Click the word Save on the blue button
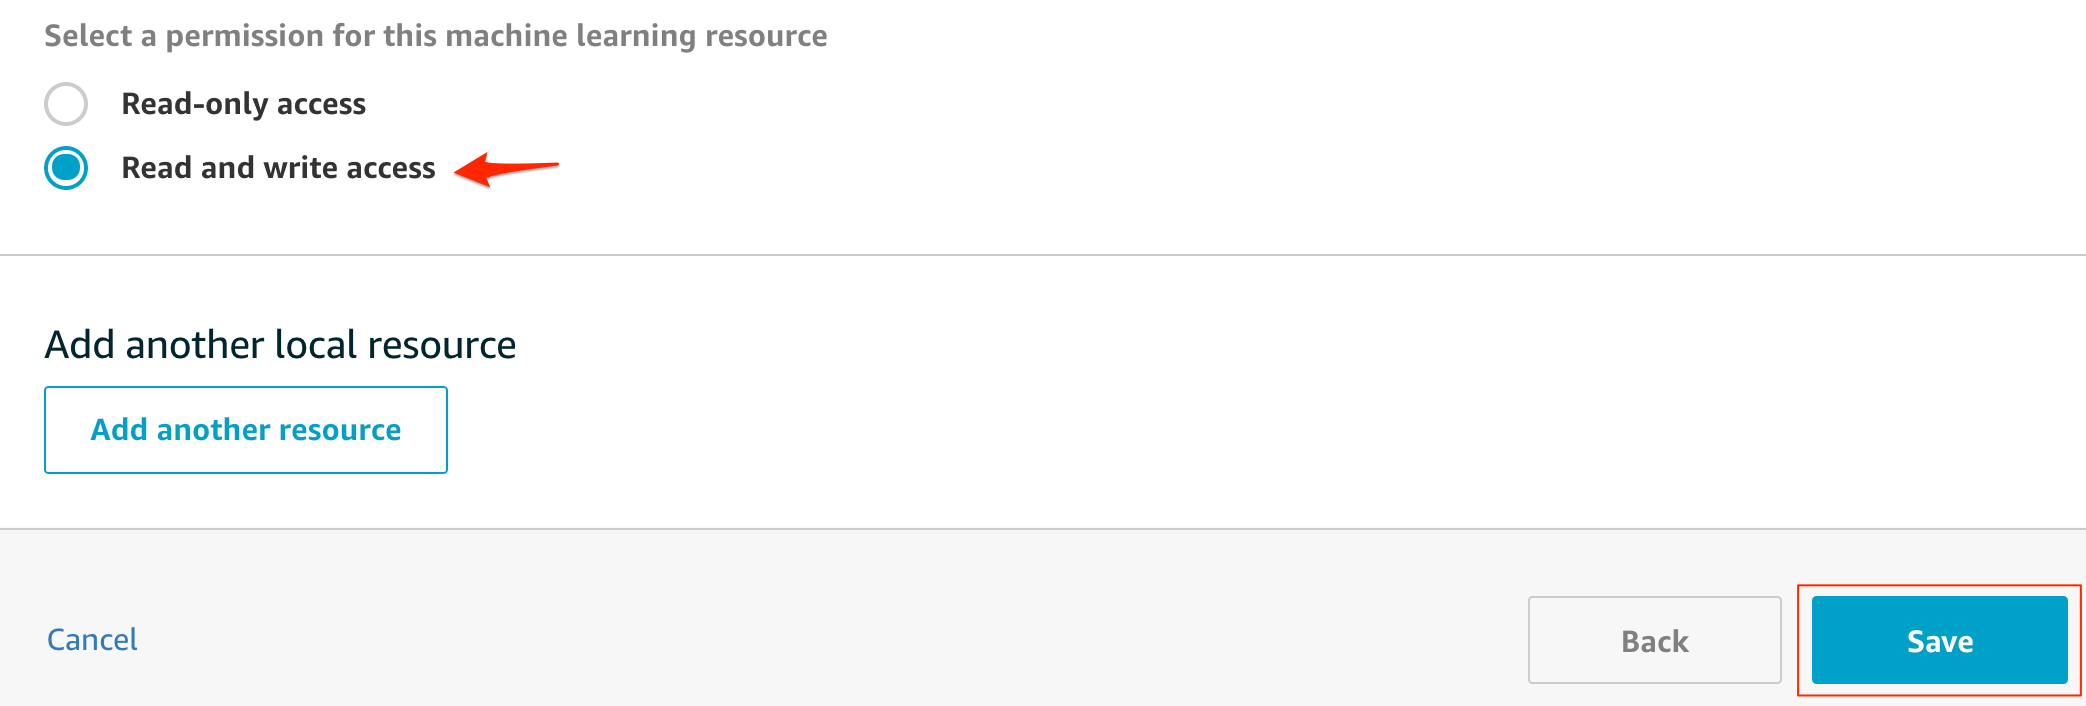This screenshot has height=706, width=2086. [1939, 641]
